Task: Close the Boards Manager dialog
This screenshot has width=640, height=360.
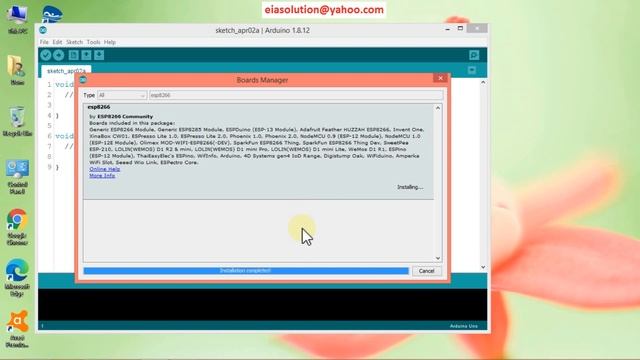Action: (x=440, y=78)
